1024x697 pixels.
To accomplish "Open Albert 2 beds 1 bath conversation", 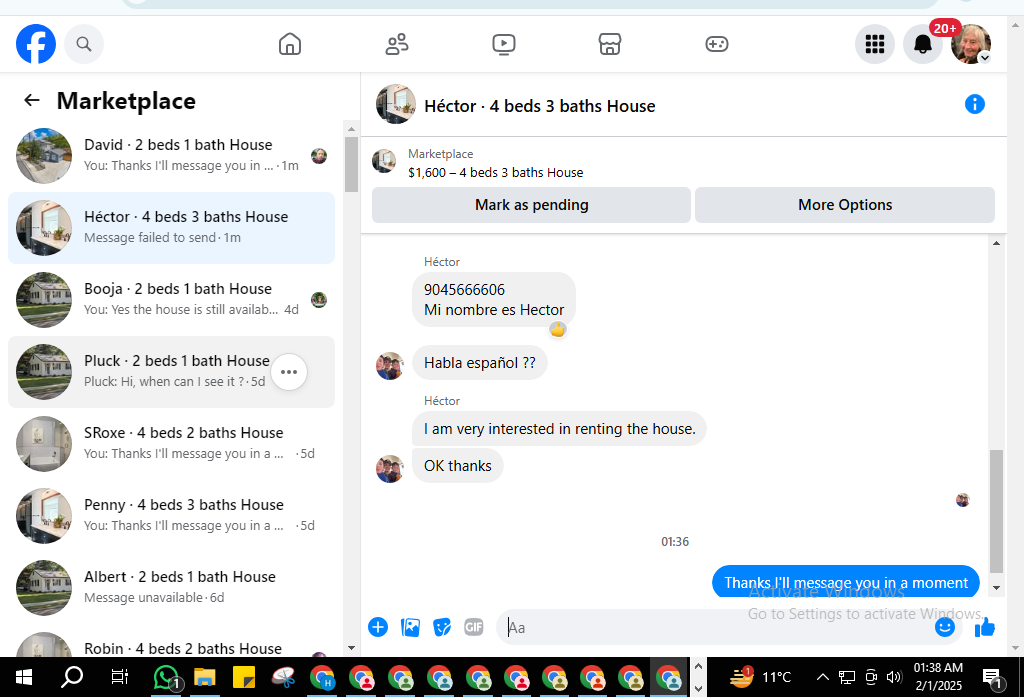I will (171, 587).
